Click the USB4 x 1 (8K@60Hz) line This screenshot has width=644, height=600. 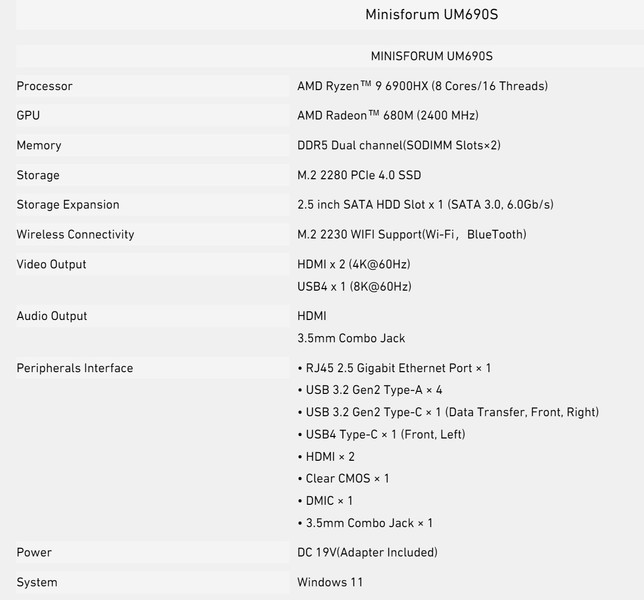coord(354,286)
